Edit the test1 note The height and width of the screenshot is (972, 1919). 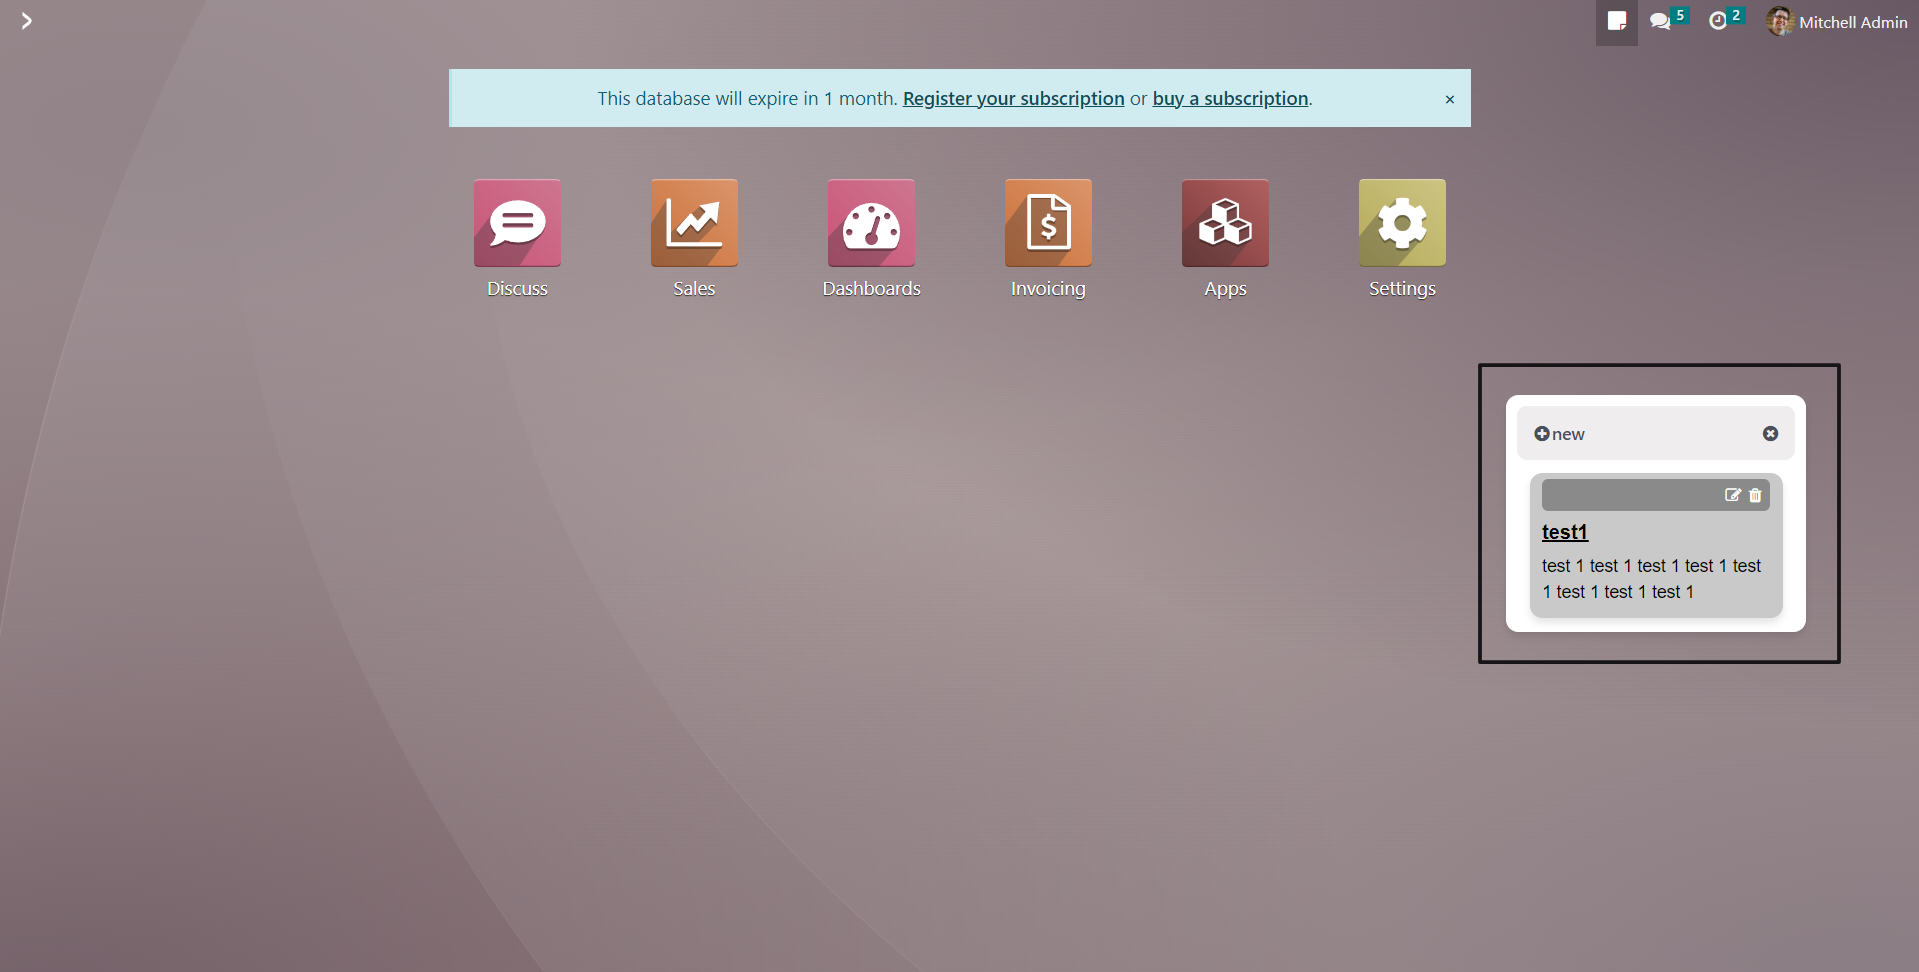click(x=1732, y=495)
